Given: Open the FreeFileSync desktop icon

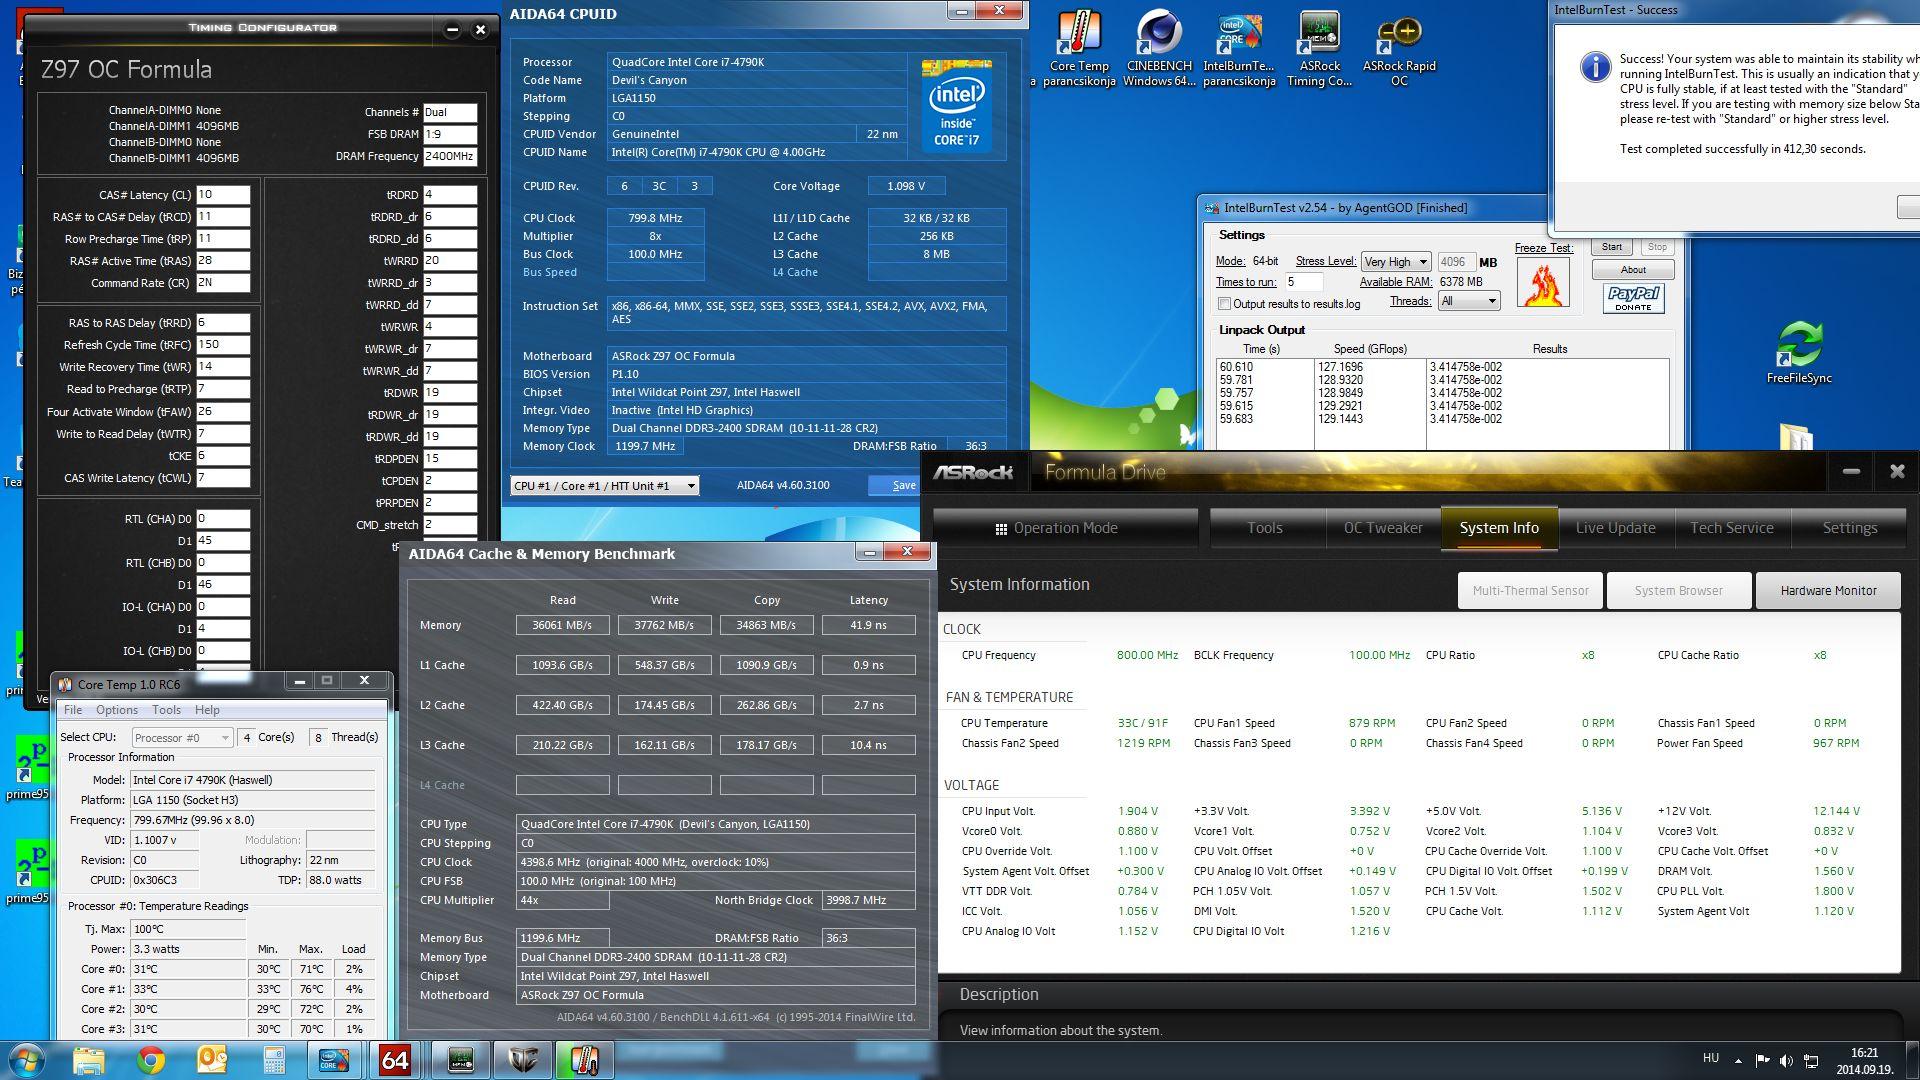Looking at the screenshot, I should [1799, 352].
